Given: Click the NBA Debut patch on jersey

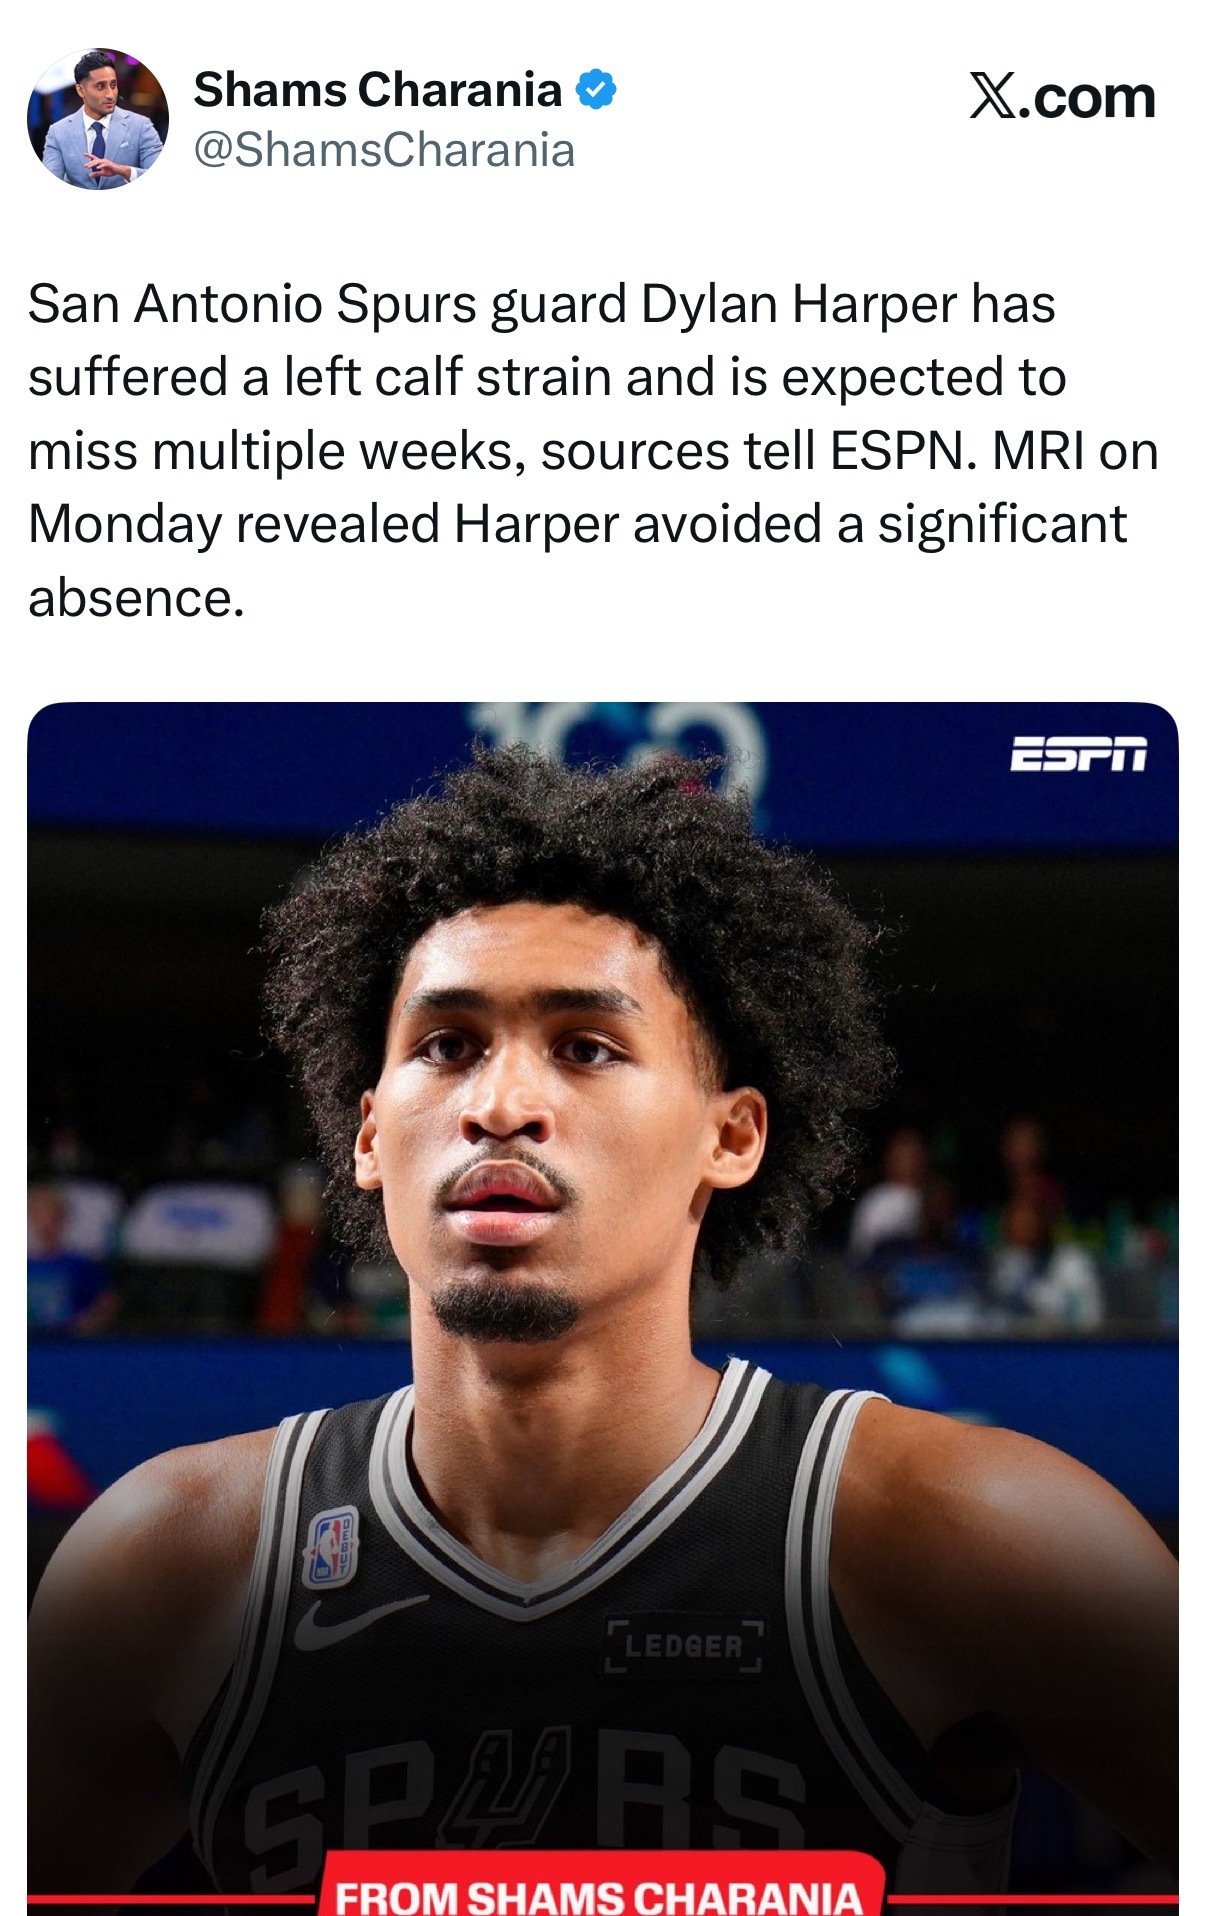Looking at the screenshot, I should [331, 1547].
